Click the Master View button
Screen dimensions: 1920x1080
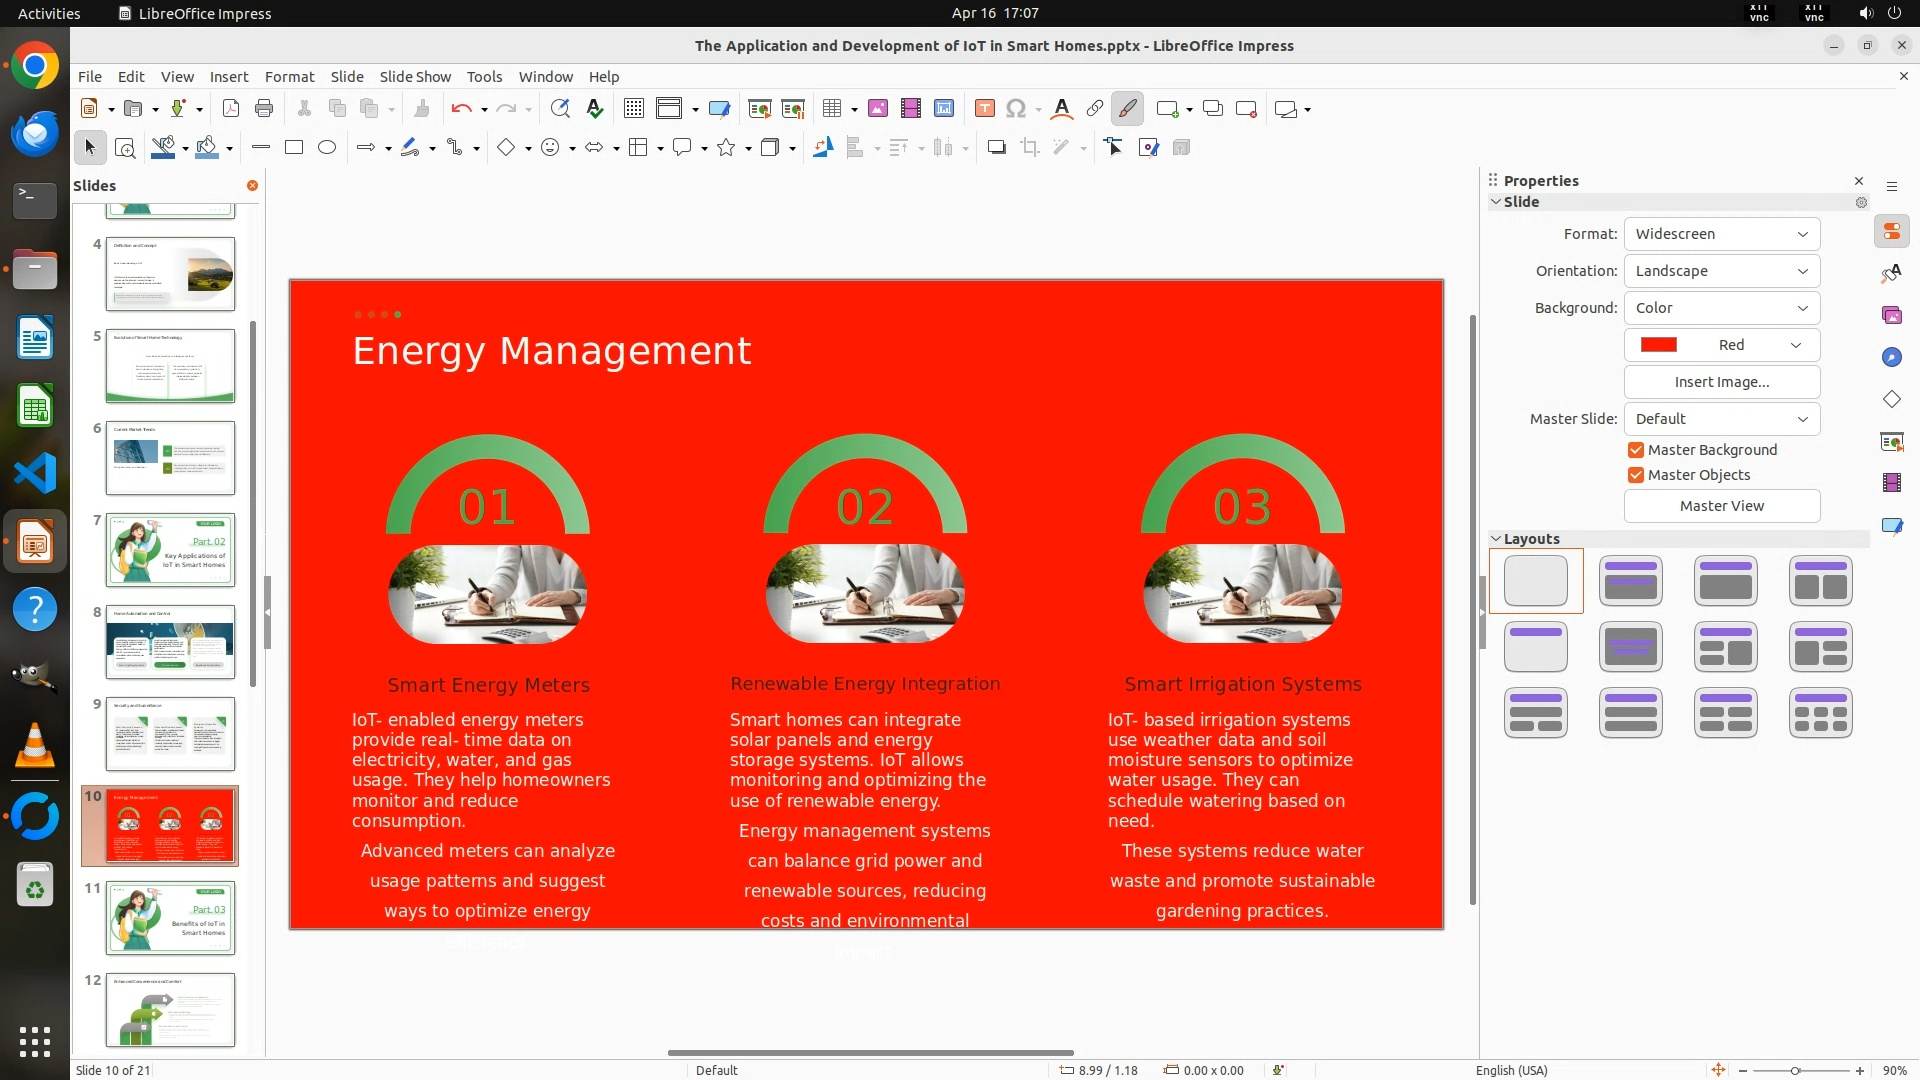[x=1721, y=506]
